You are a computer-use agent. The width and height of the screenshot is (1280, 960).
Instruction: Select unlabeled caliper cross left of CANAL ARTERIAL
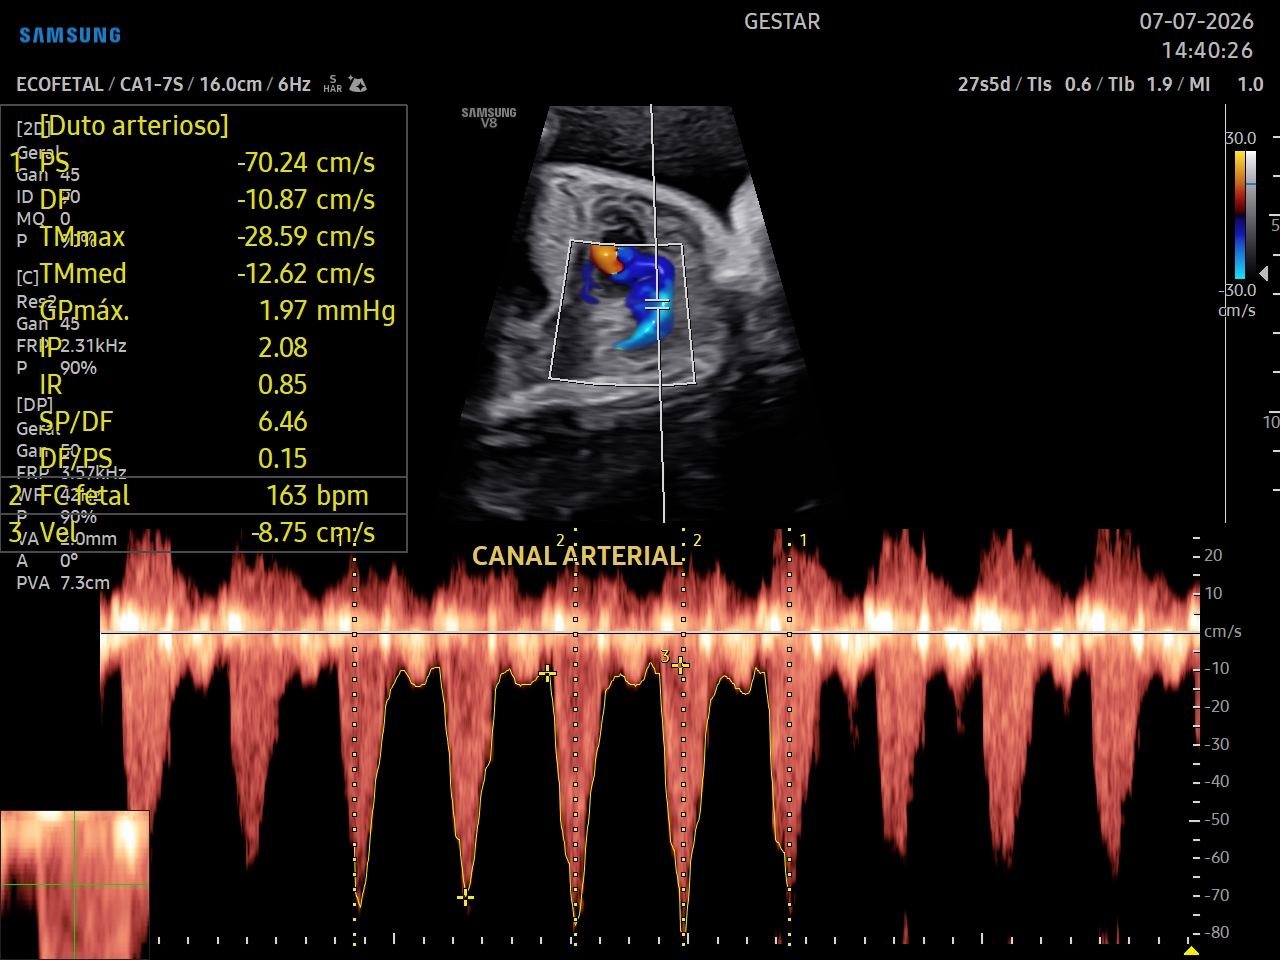(547, 673)
